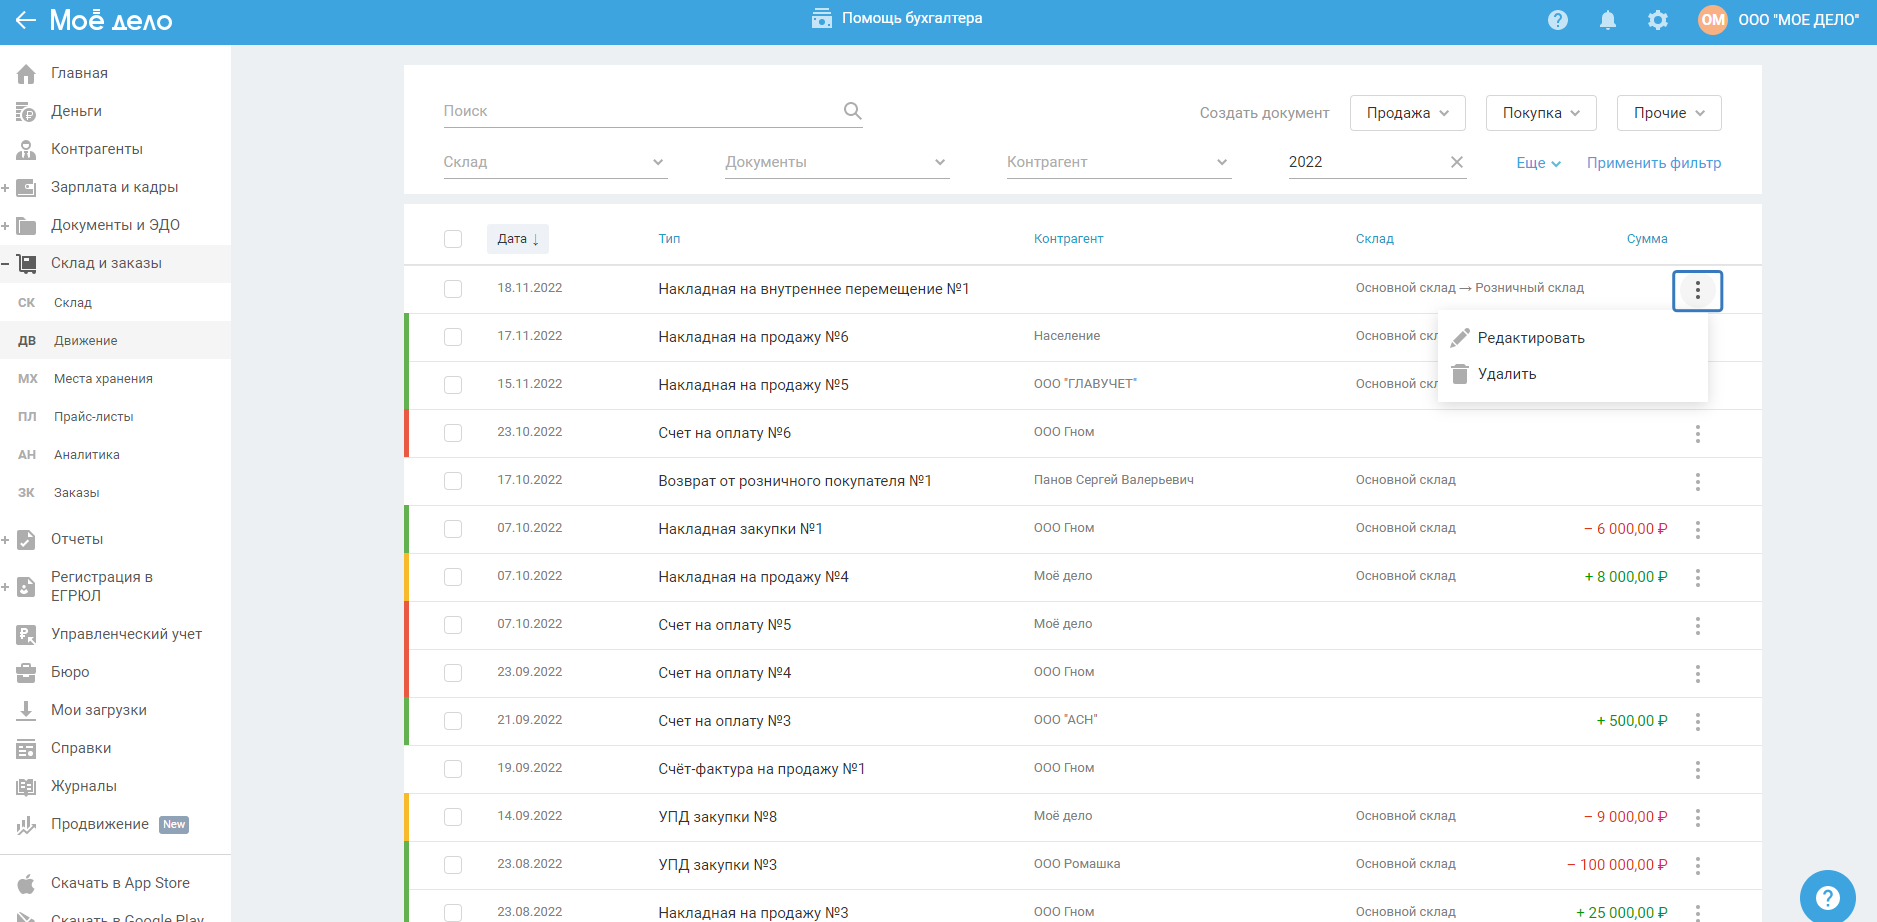
Task: Toggle the select-all checkbox in table header
Action: coord(453,239)
